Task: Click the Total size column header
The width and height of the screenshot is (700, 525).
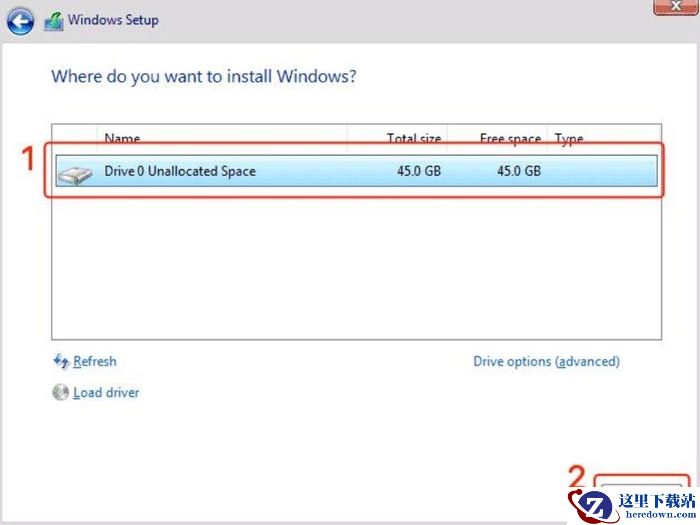Action: point(397,138)
